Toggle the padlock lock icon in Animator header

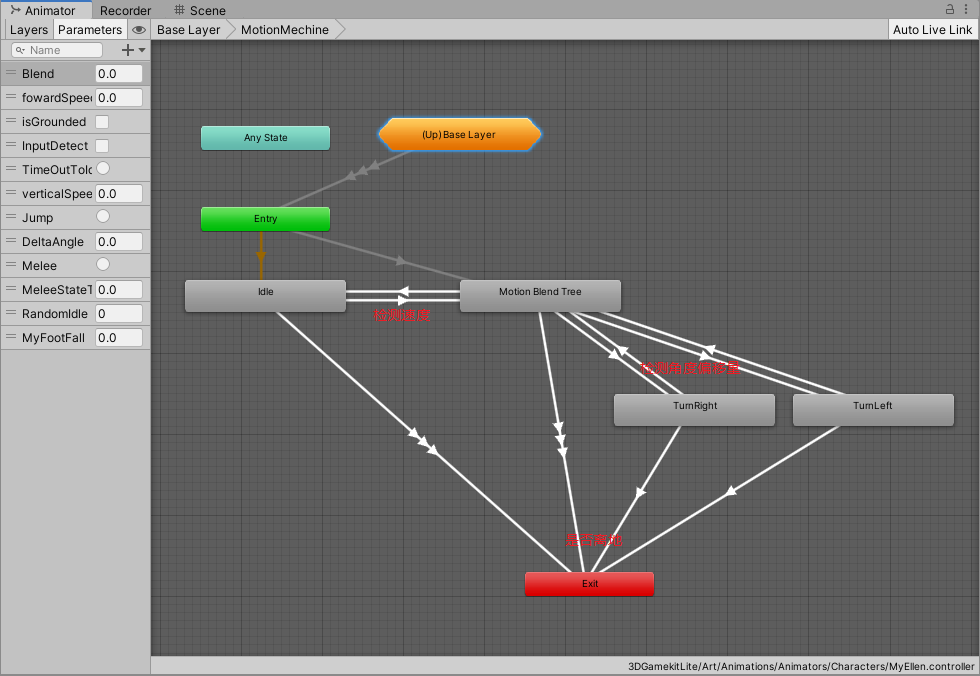pos(950,9)
